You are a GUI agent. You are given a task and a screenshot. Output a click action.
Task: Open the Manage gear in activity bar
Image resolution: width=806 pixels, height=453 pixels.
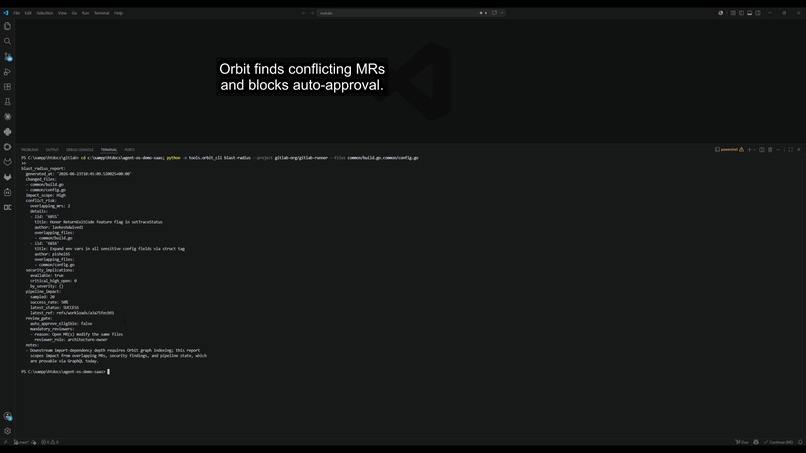tap(7, 431)
